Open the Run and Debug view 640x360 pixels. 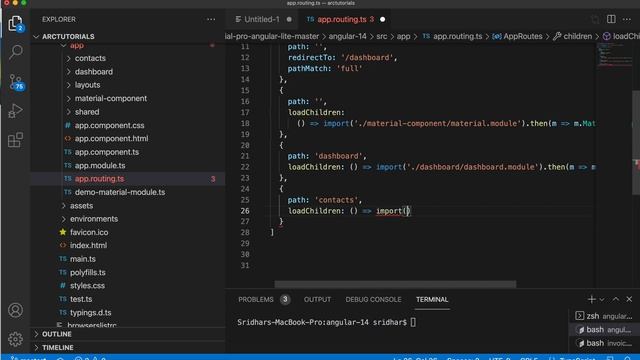coord(16,111)
